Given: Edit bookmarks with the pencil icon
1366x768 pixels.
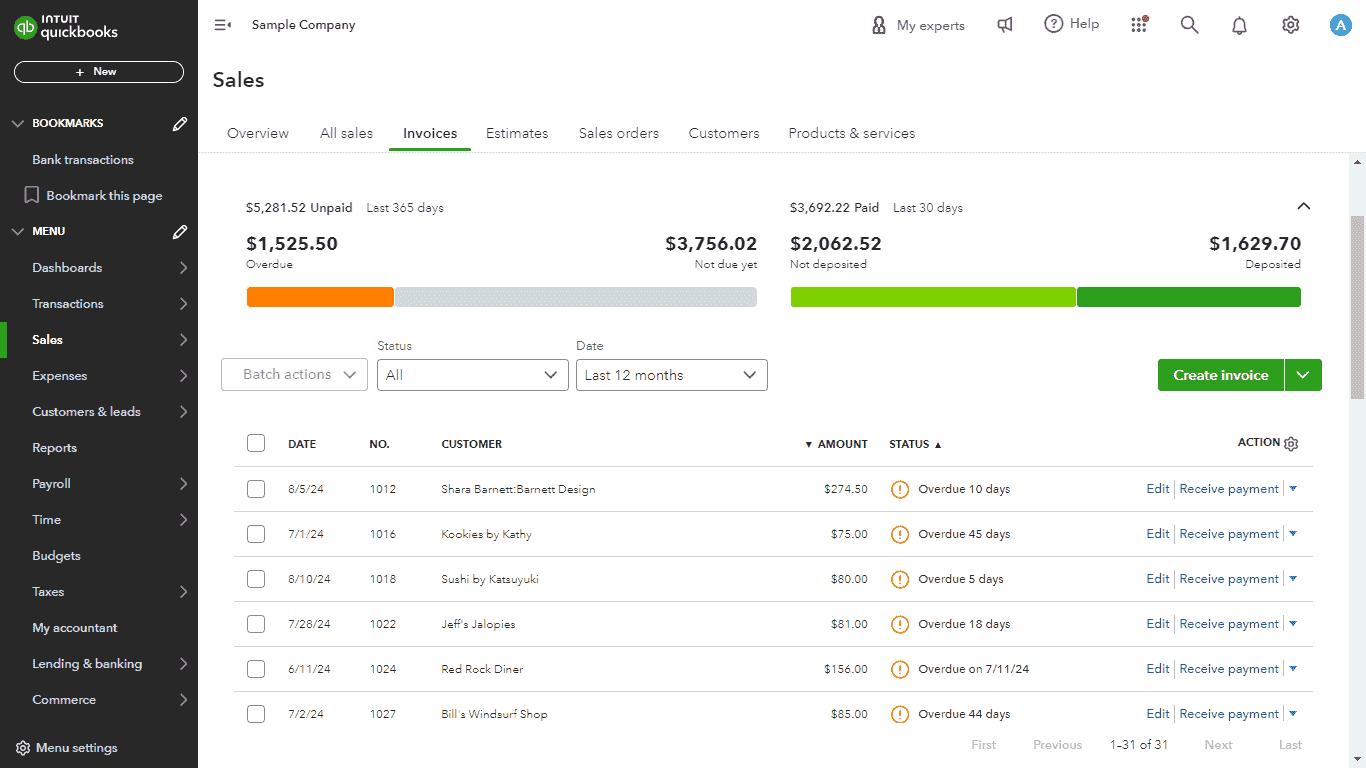Looking at the screenshot, I should pos(180,124).
